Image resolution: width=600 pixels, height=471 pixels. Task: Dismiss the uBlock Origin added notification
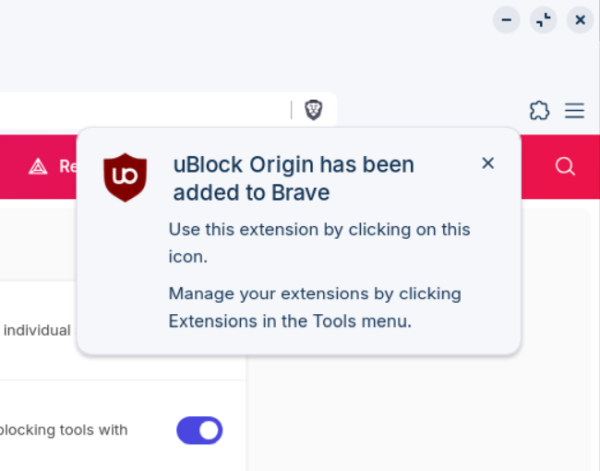[488, 163]
